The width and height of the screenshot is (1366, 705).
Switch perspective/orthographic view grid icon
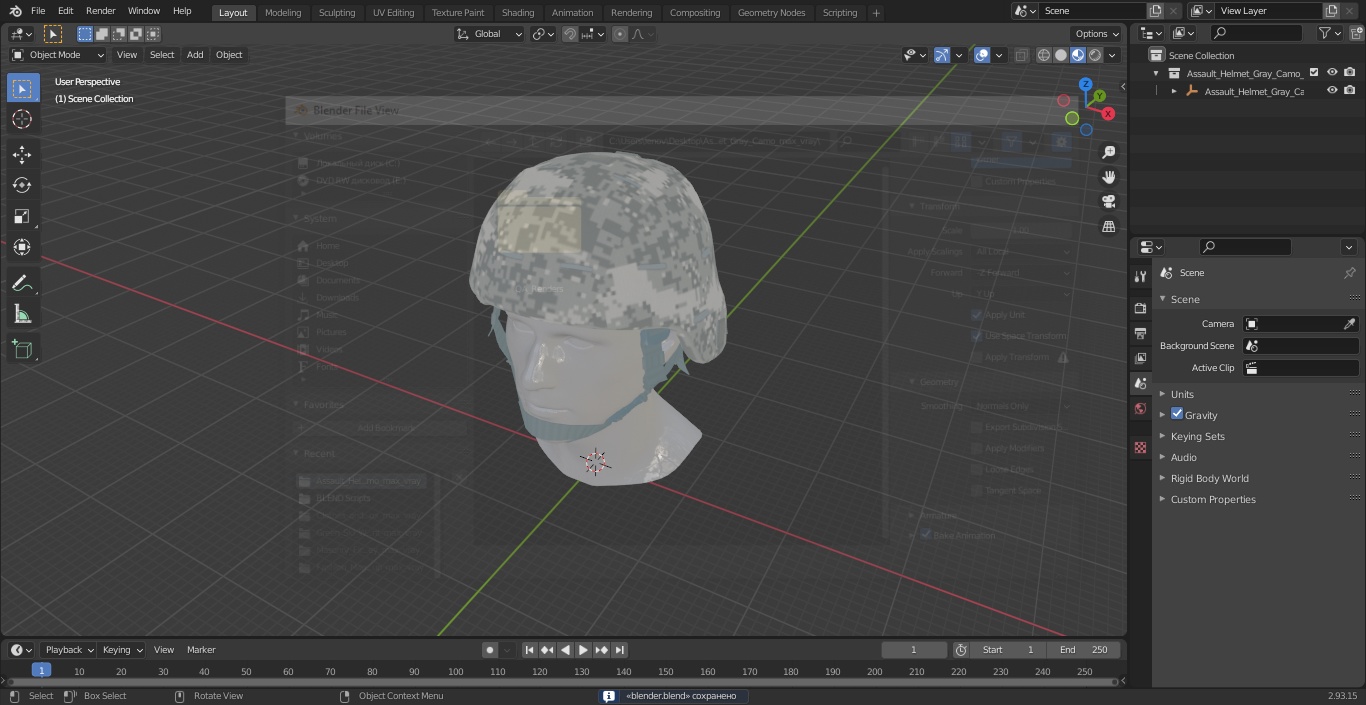point(1108,227)
